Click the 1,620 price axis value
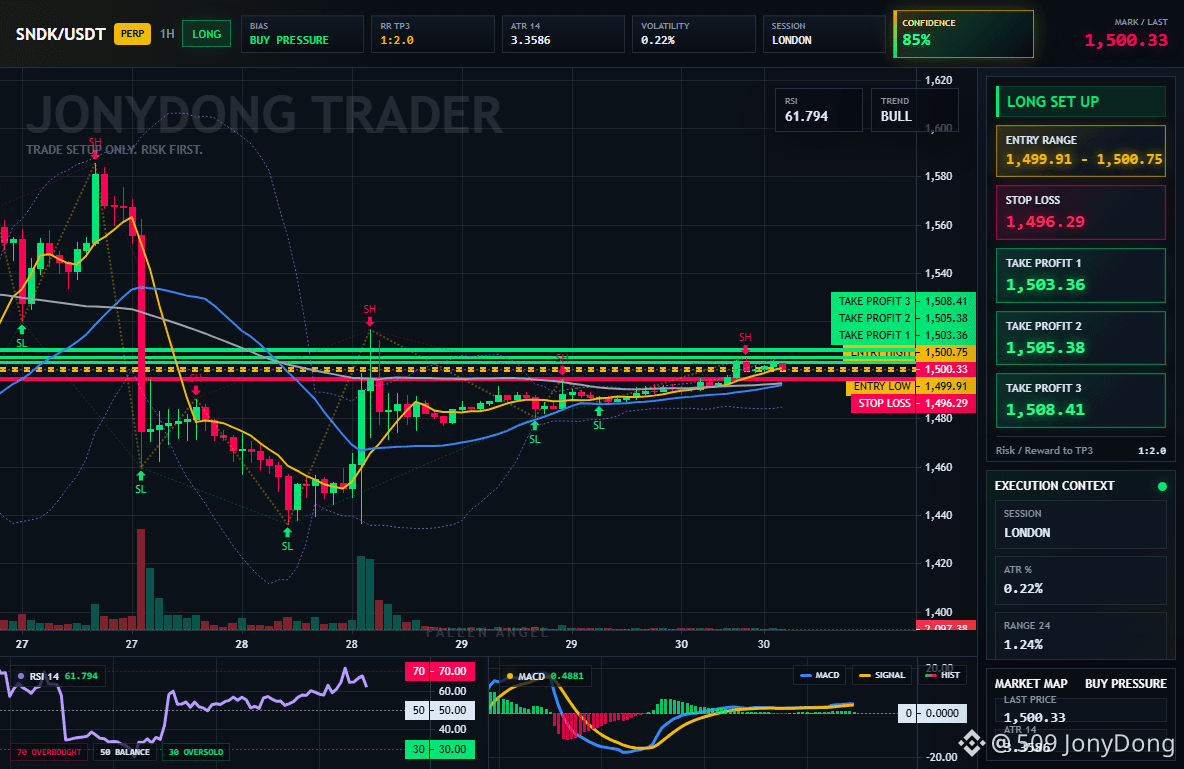Image resolution: width=1184 pixels, height=769 pixels. [939, 80]
